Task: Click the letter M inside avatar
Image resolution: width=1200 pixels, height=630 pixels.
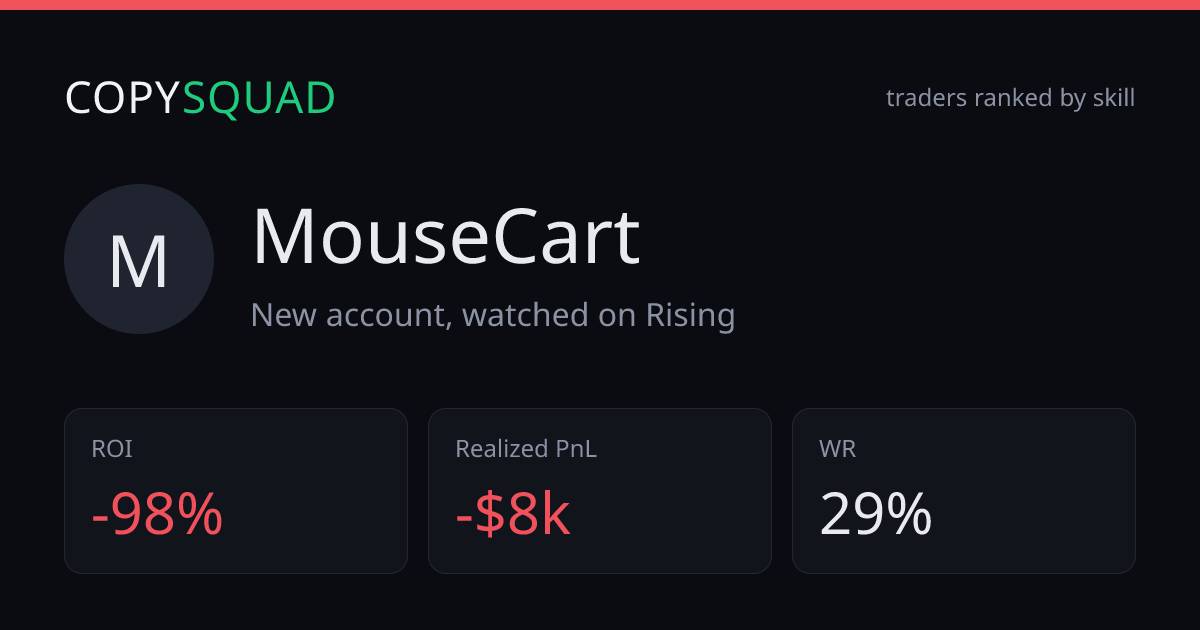Action: [139, 263]
